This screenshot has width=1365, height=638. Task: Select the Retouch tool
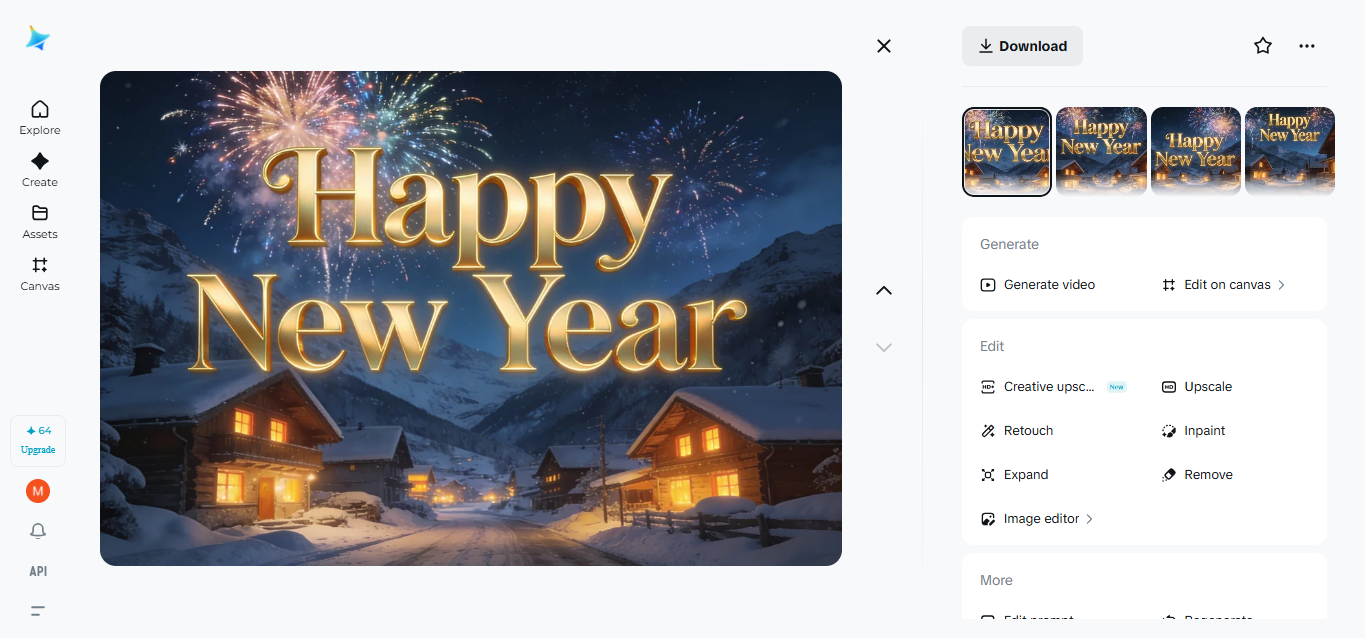click(x=1017, y=431)
